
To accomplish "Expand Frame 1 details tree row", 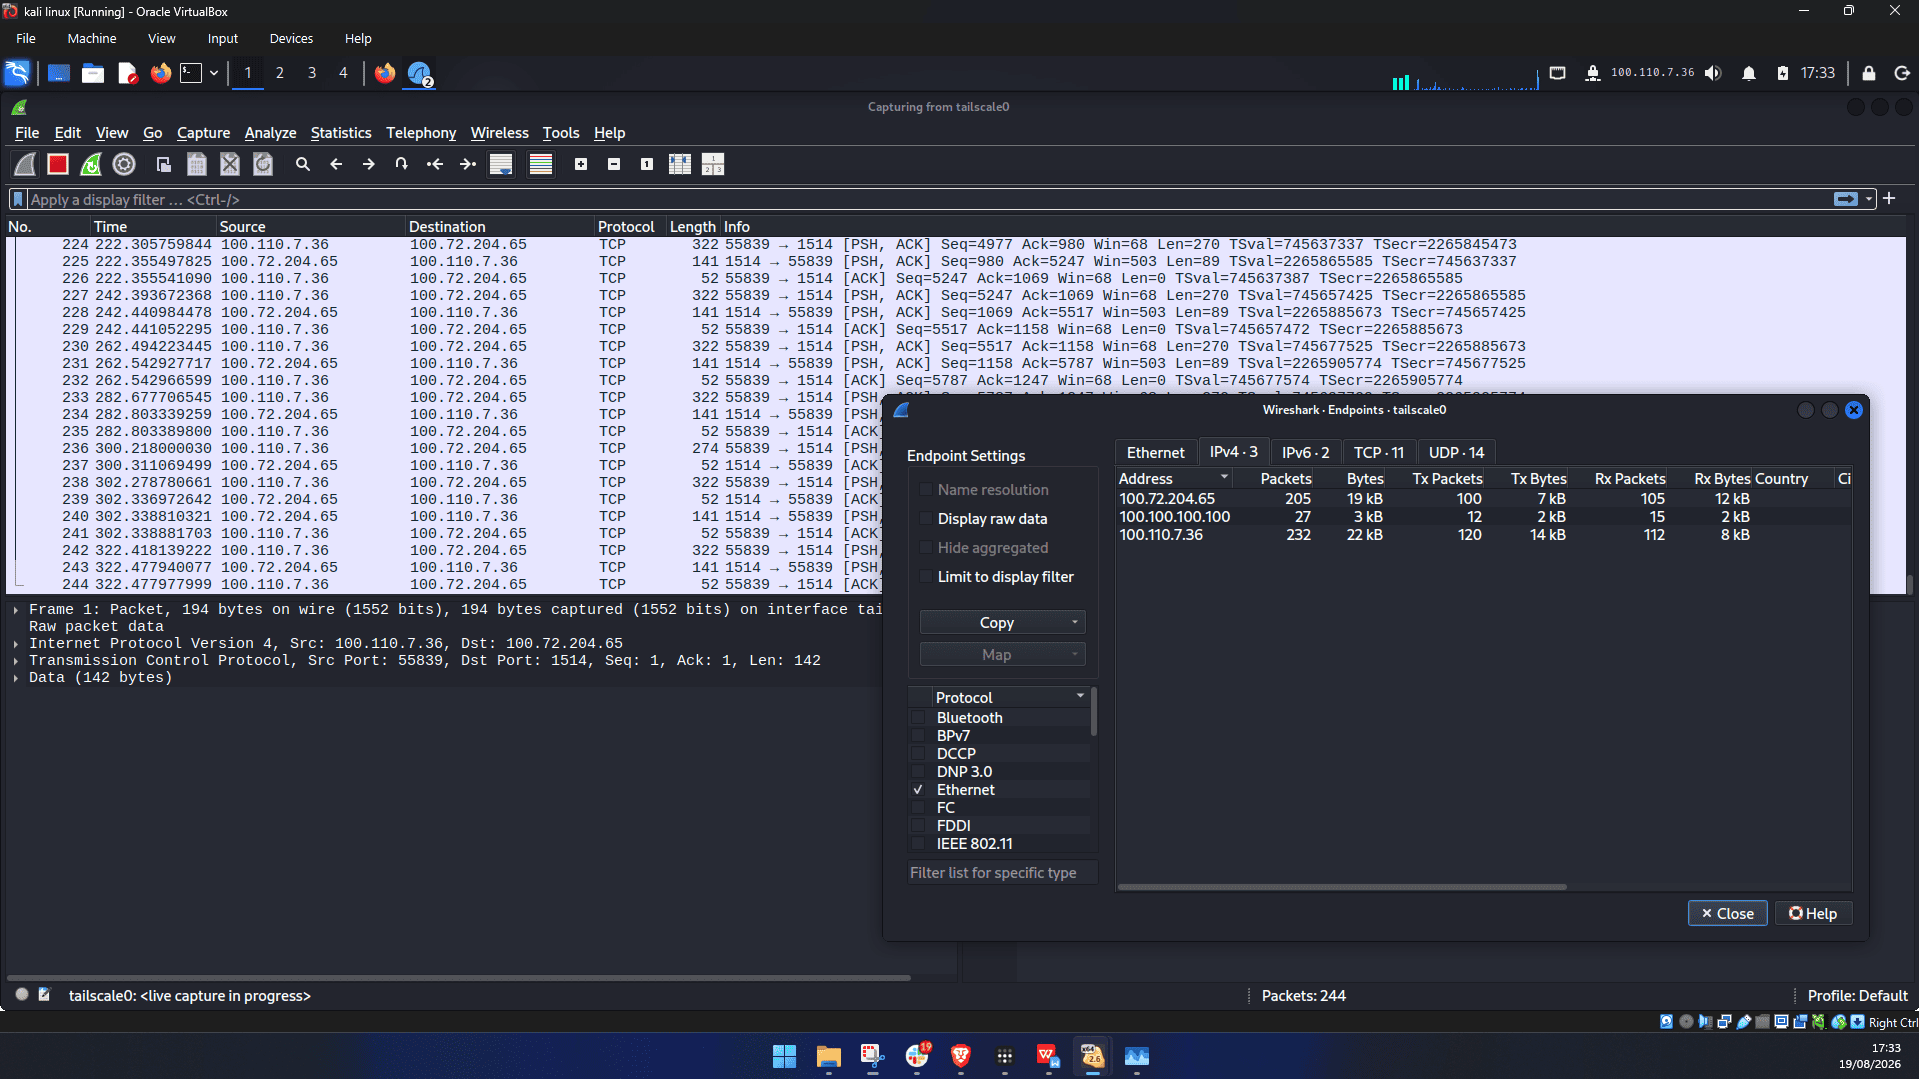I will 16,610.
